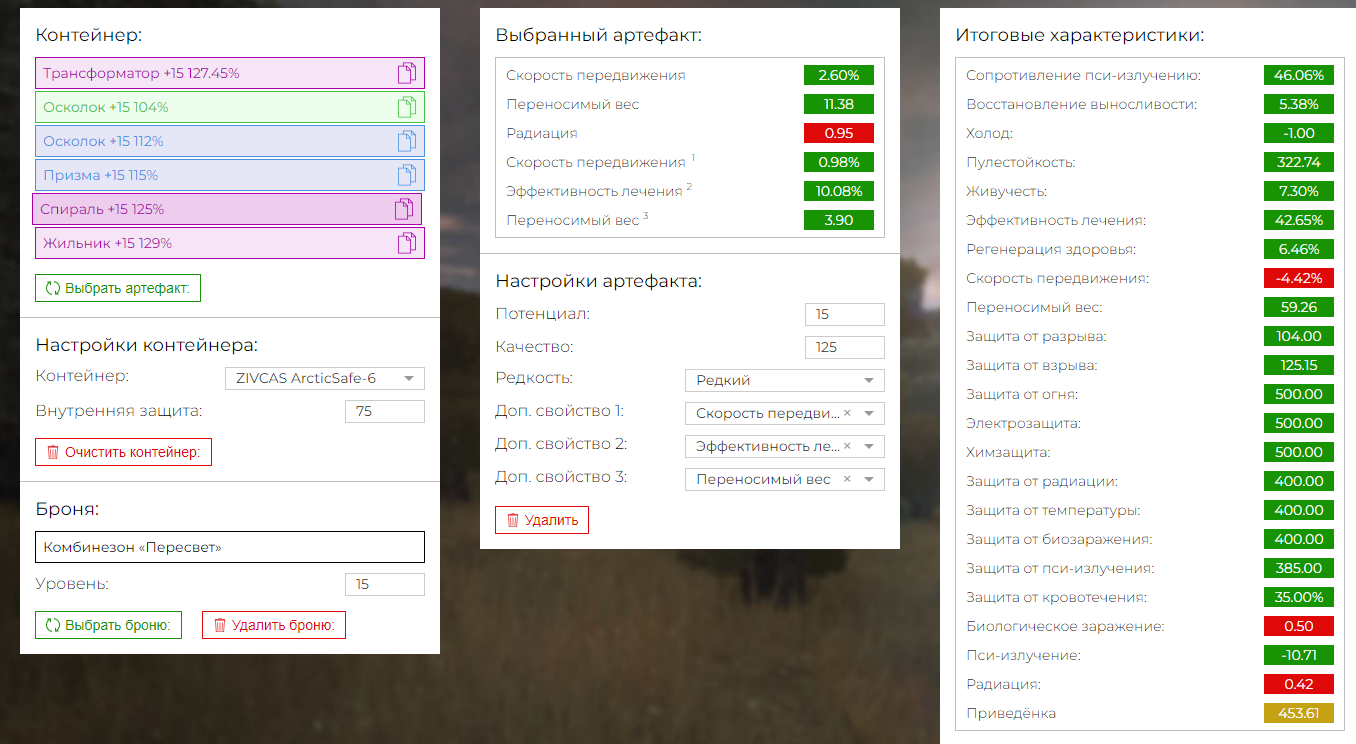Click the 10.08% Эффективность лечения value

point(839,191)
